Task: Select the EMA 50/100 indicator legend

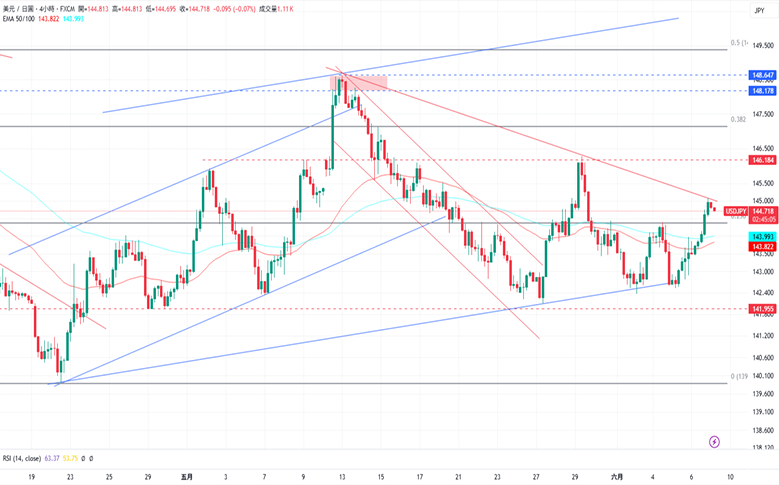Action: [x=19, y=19]
